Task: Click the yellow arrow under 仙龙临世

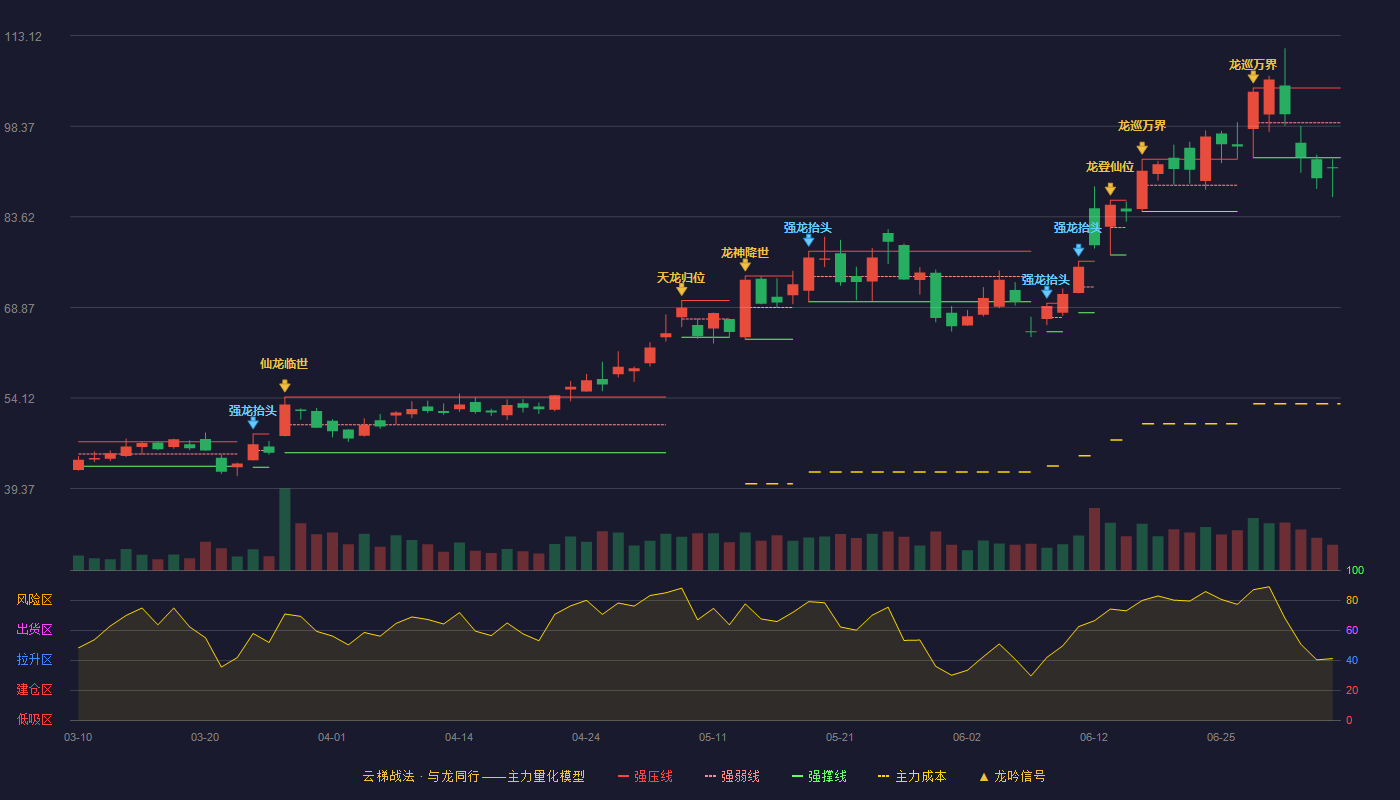Action: pyautogui.click(x=285, y=386)
